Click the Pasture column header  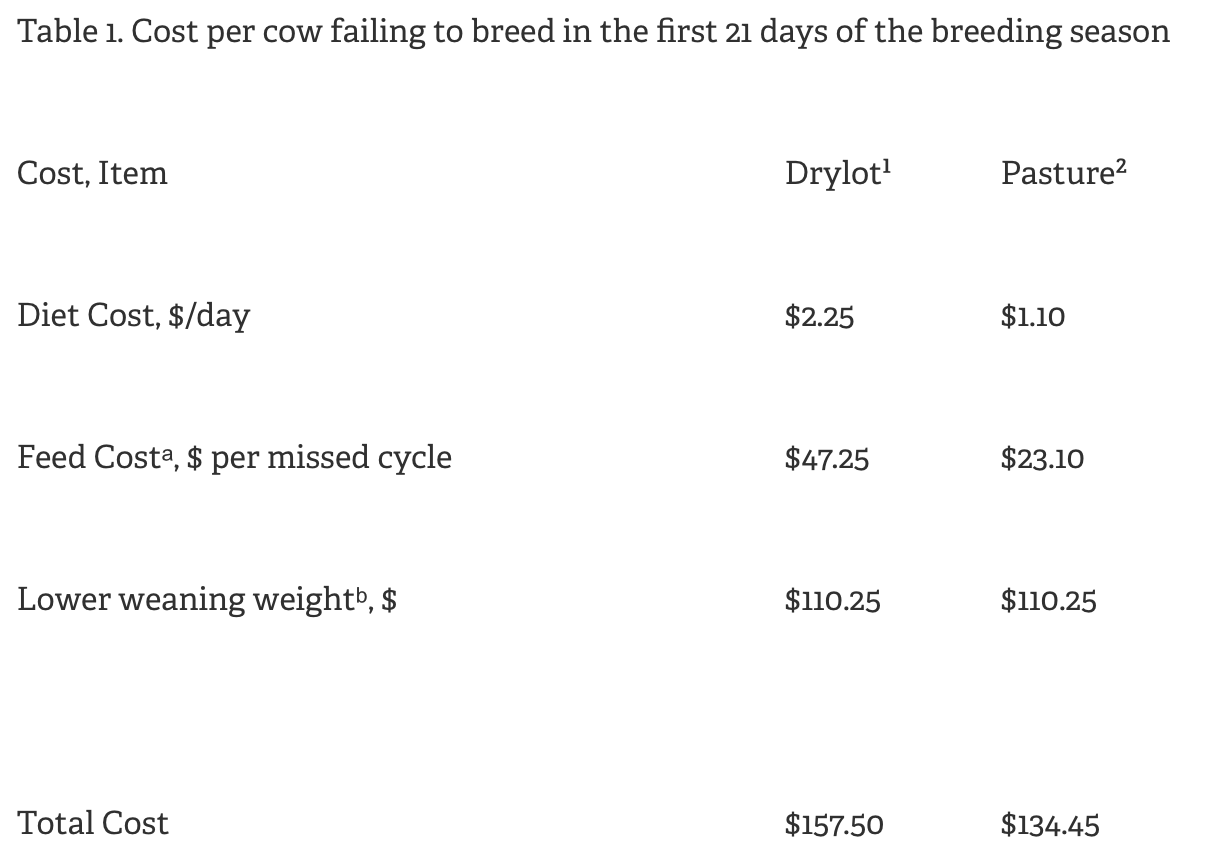coord(1063,174)
